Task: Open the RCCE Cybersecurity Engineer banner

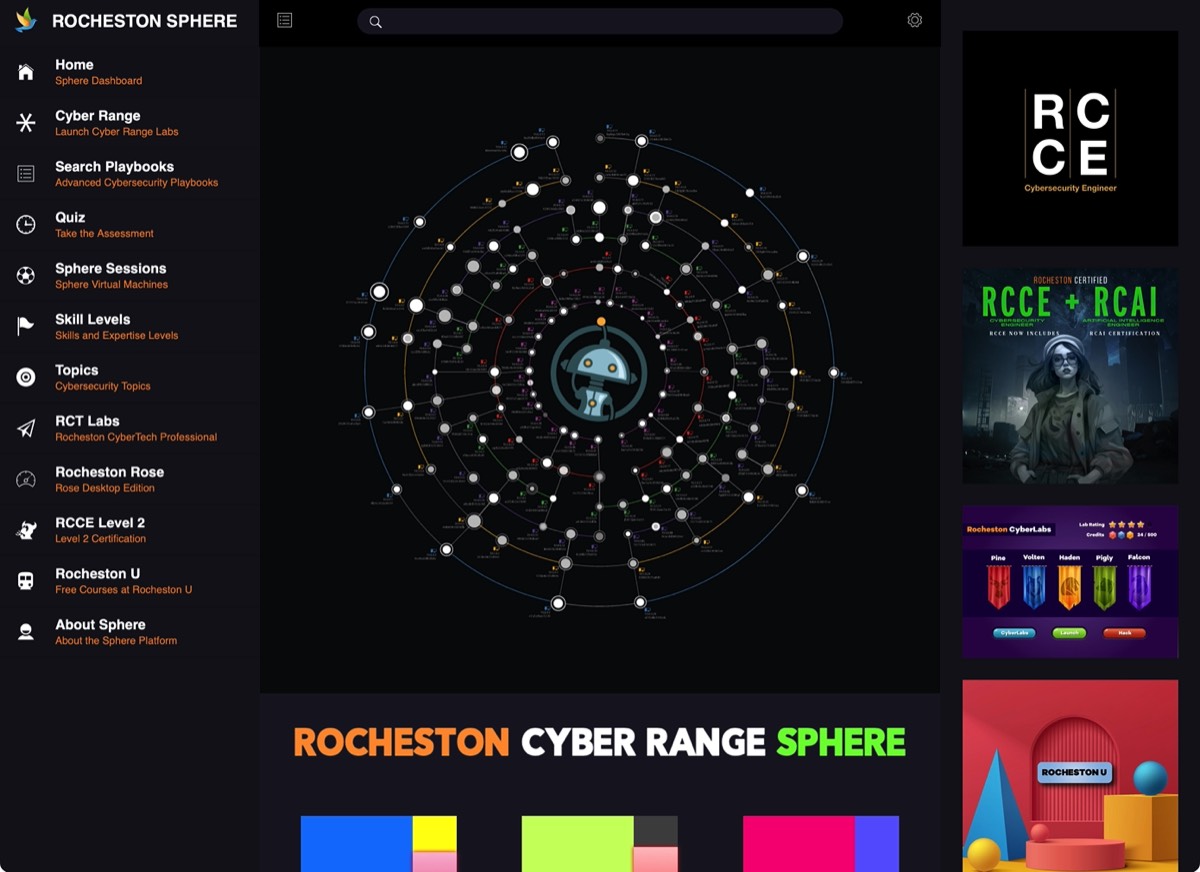Action: click(x=1070, y=138)
